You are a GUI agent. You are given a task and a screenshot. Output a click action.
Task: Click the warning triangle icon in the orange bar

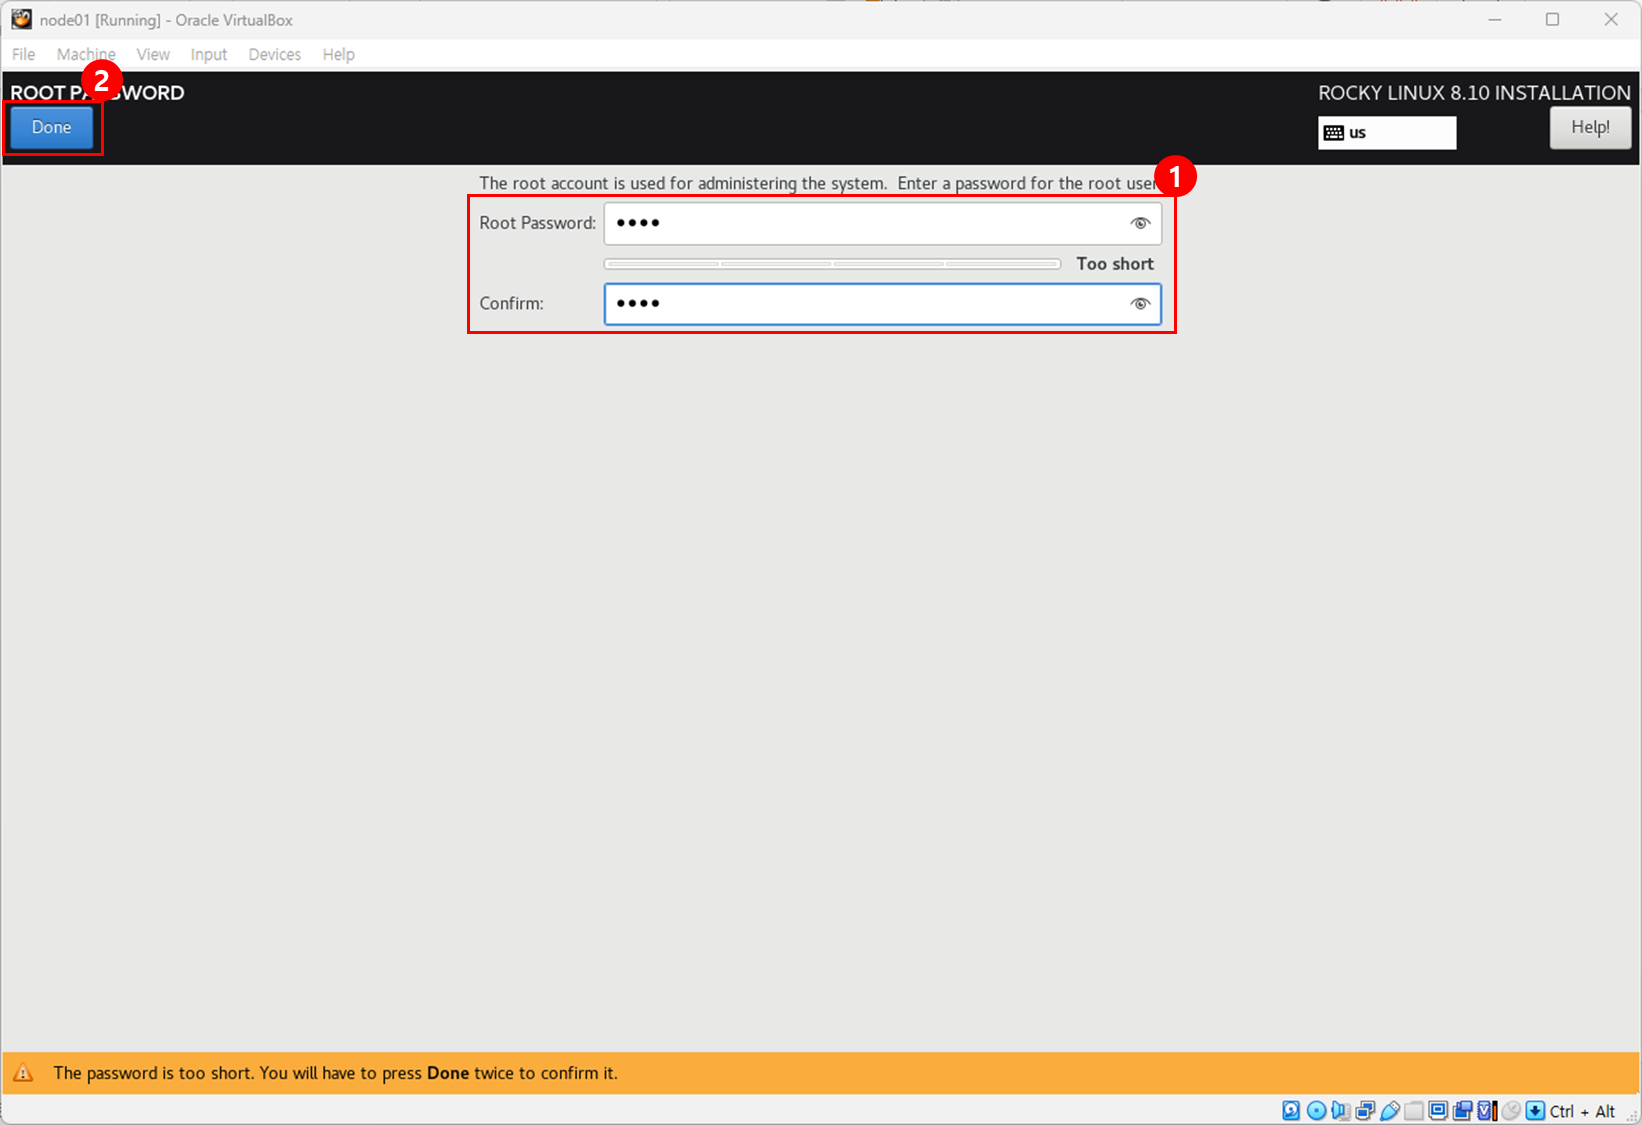[23, 1073]
